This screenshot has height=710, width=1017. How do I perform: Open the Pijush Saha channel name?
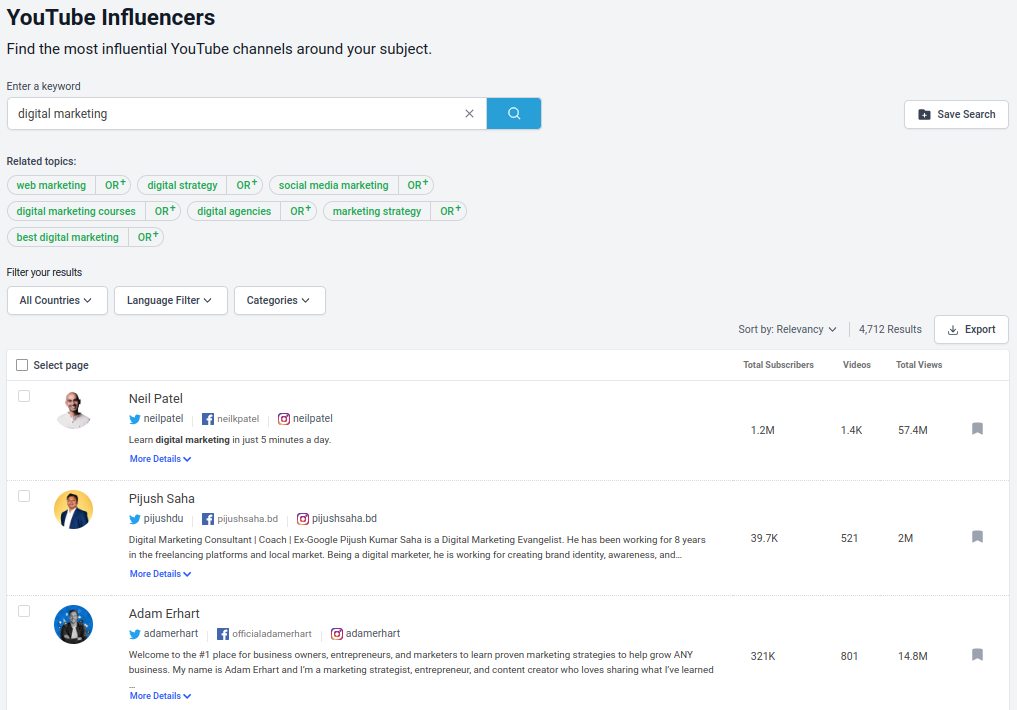(x=162, y=498)
